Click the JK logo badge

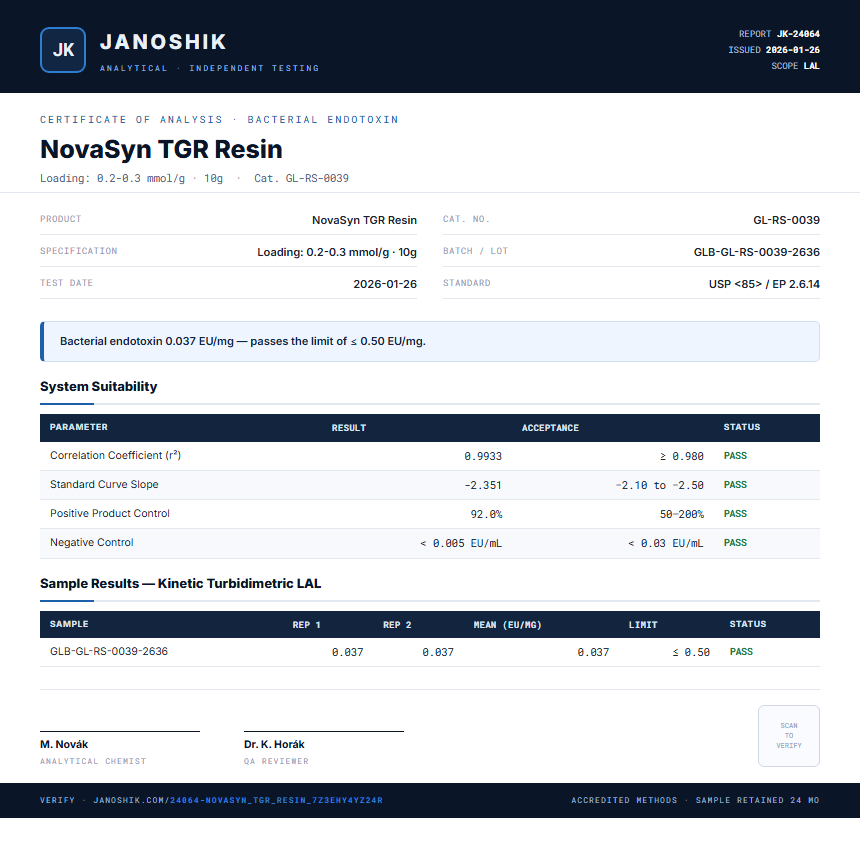tap(63, 50)
